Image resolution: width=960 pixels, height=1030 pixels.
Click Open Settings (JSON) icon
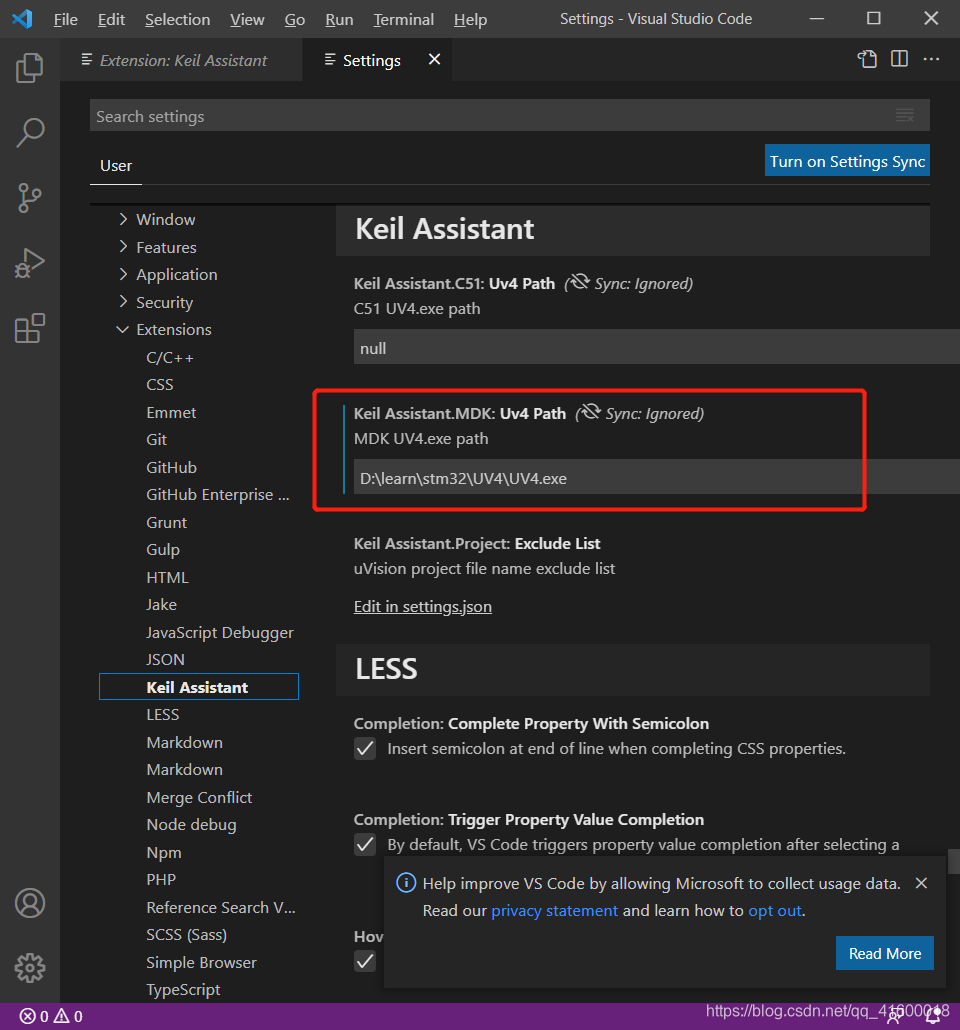[x=867, y=59]
